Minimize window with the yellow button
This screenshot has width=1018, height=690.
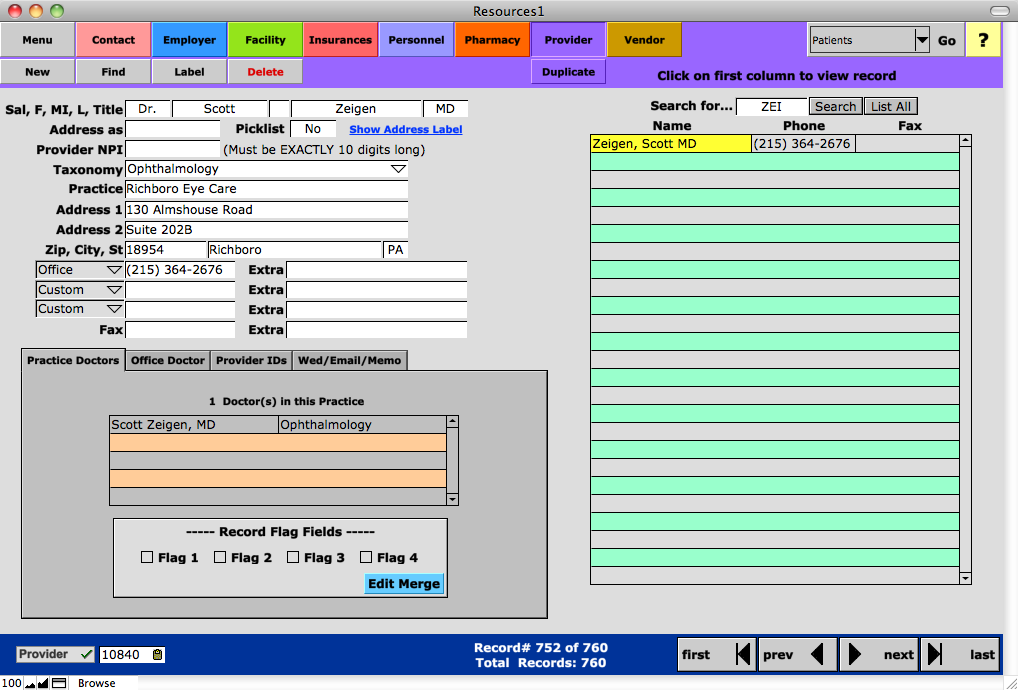tap(36, 11)
